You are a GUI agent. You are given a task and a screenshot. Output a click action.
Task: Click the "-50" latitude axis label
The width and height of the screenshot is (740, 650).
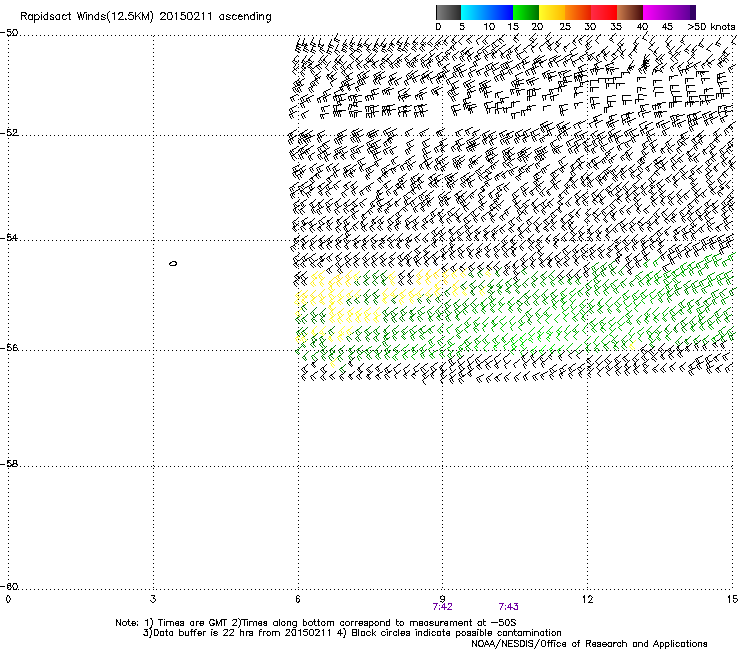tap(9, 33)
